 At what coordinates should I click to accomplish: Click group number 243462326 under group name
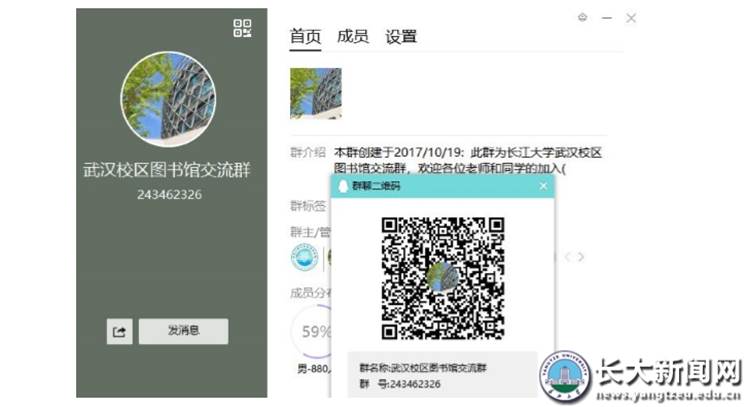click(169, 194)
